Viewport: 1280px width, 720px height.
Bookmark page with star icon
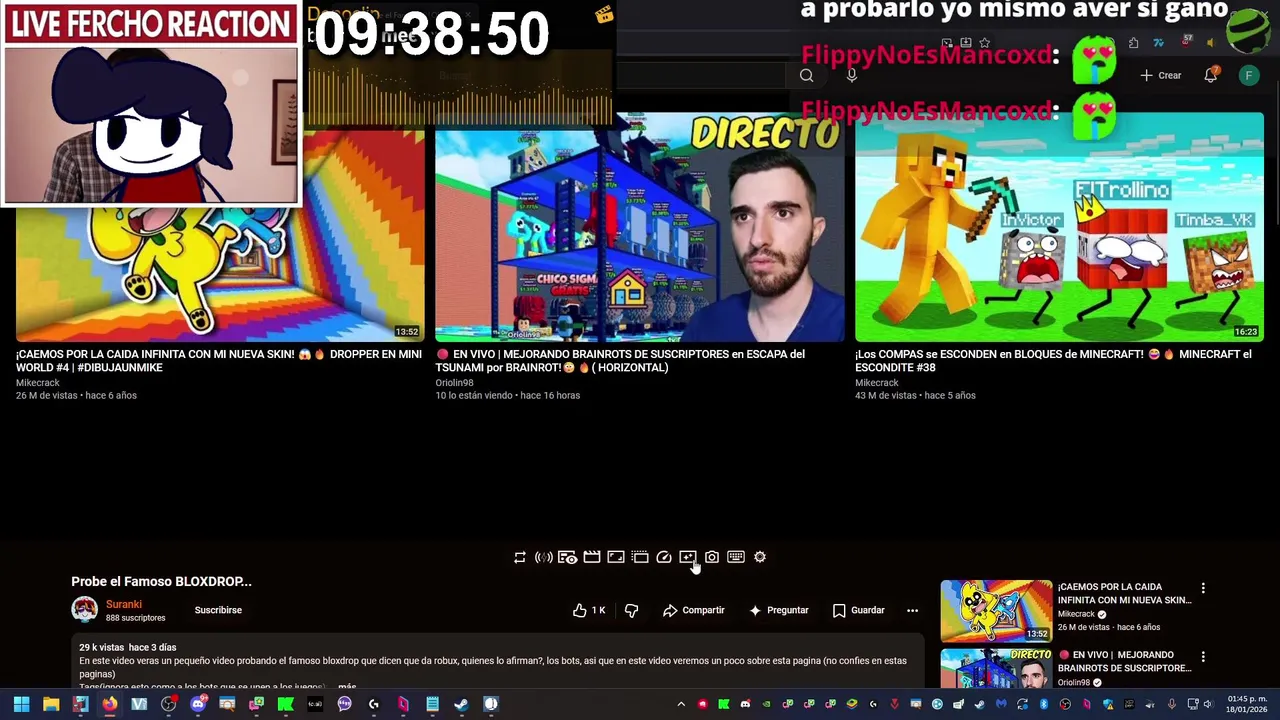point(985,43)
